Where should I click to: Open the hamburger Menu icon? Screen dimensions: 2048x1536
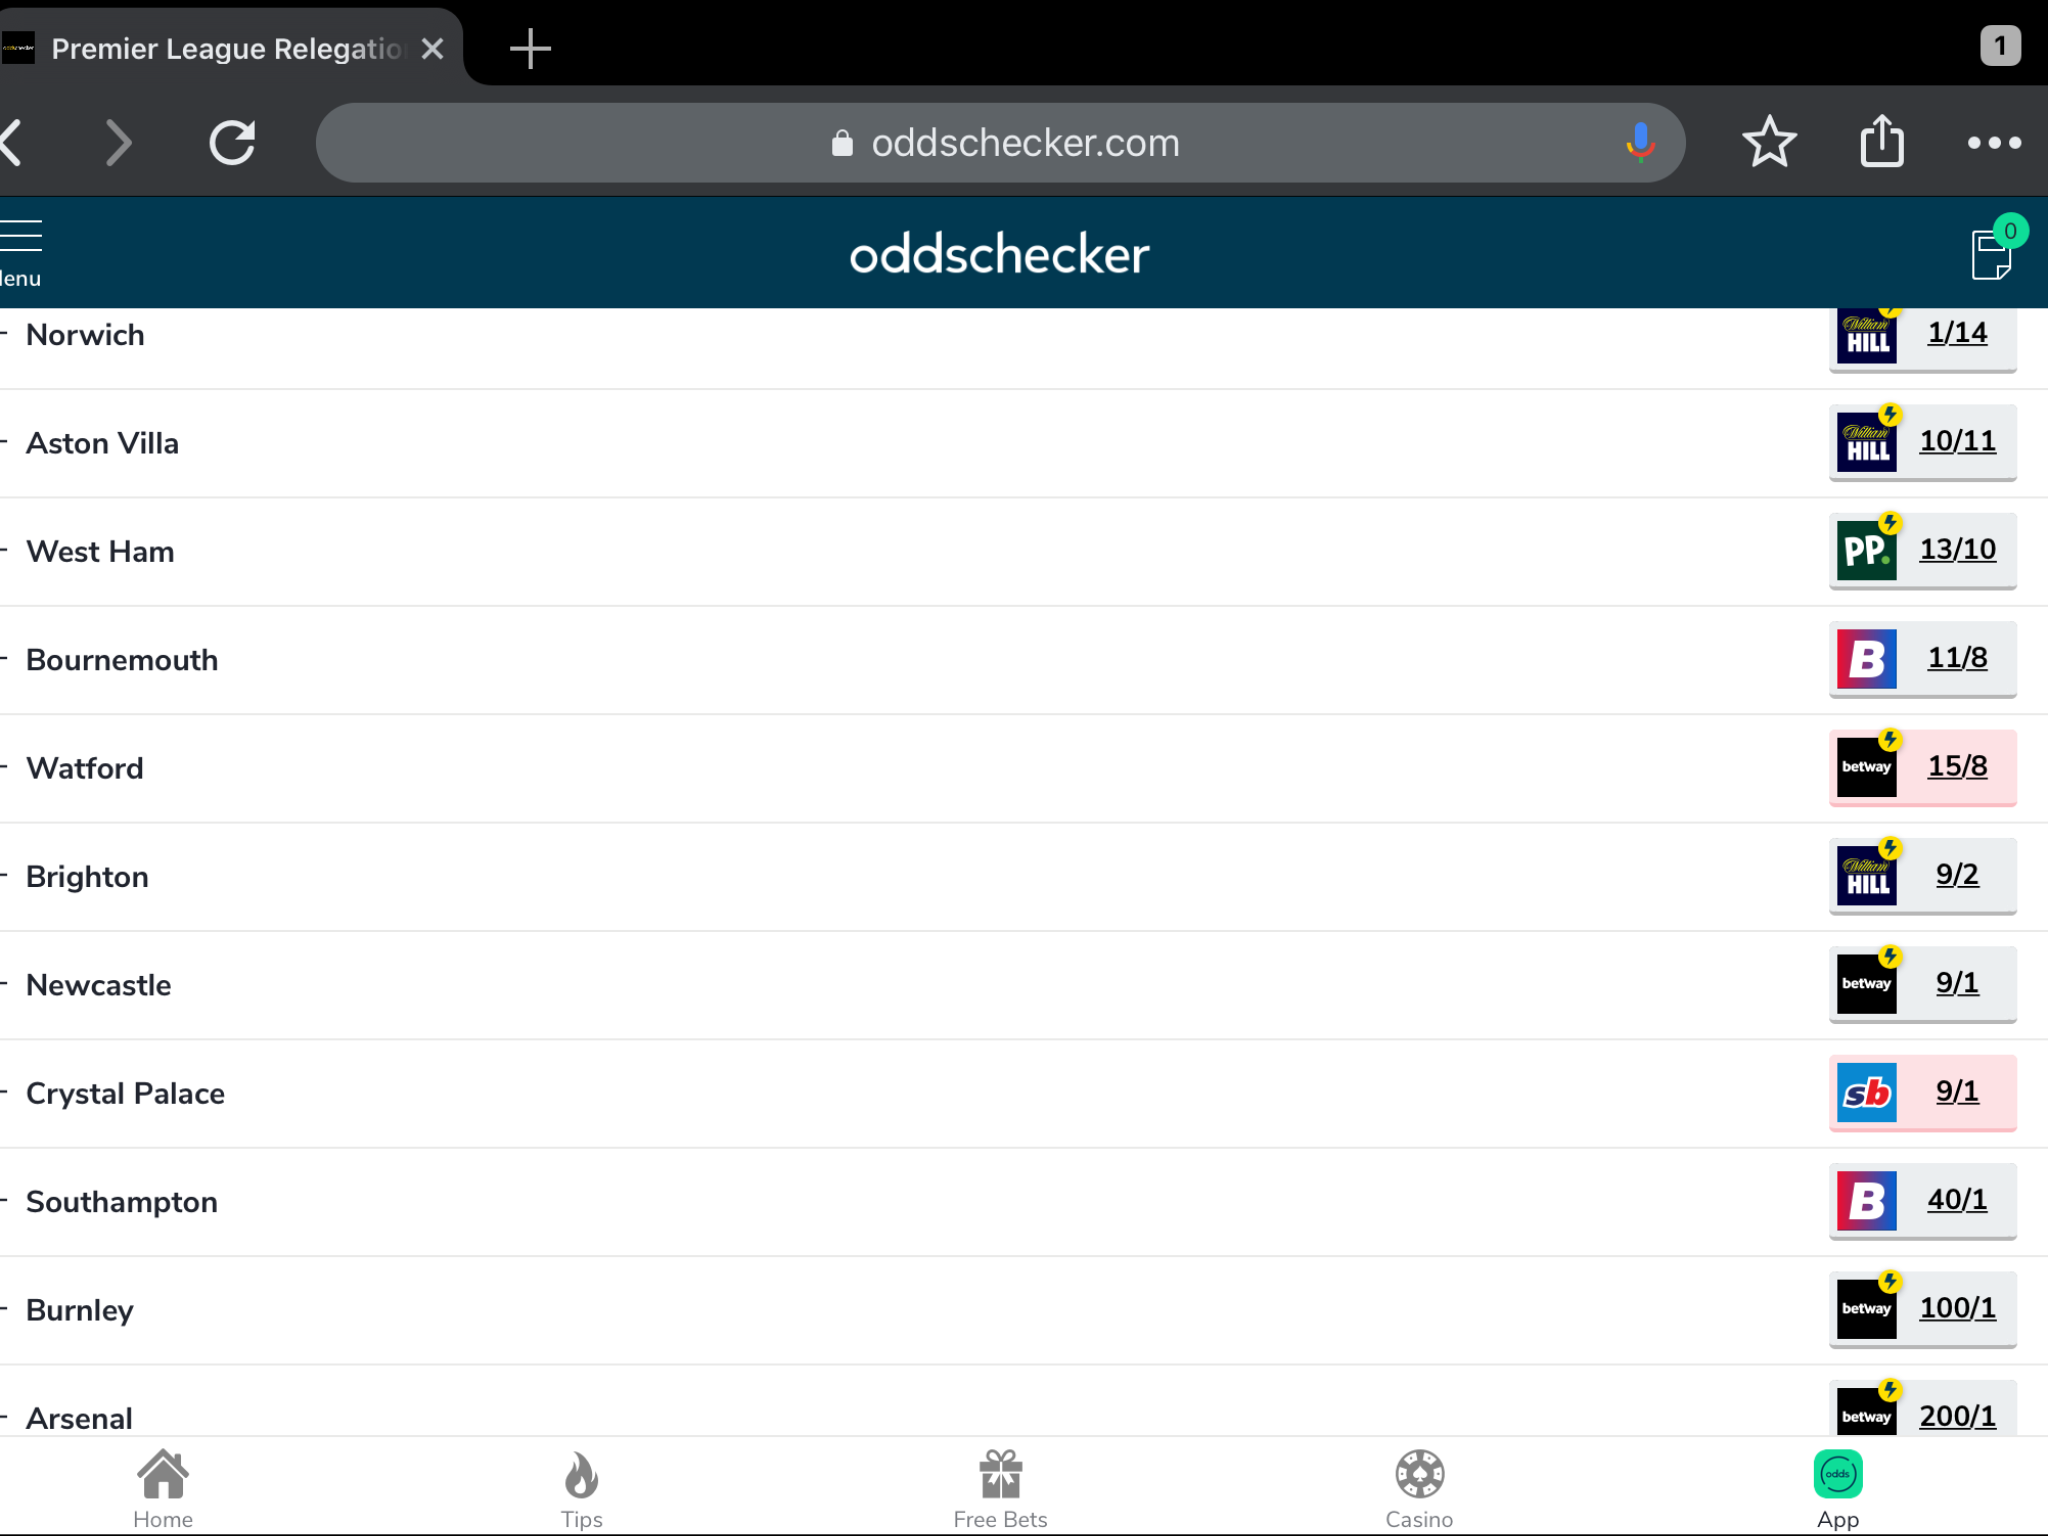point(21,236)
